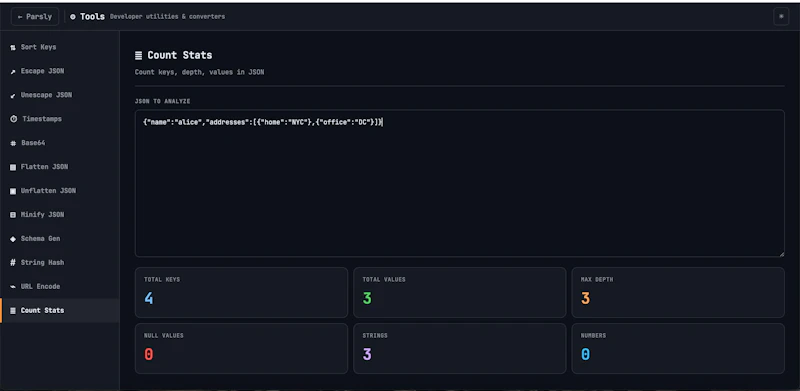
Task: Click the Strings stat card
Action: click(460, 348)
